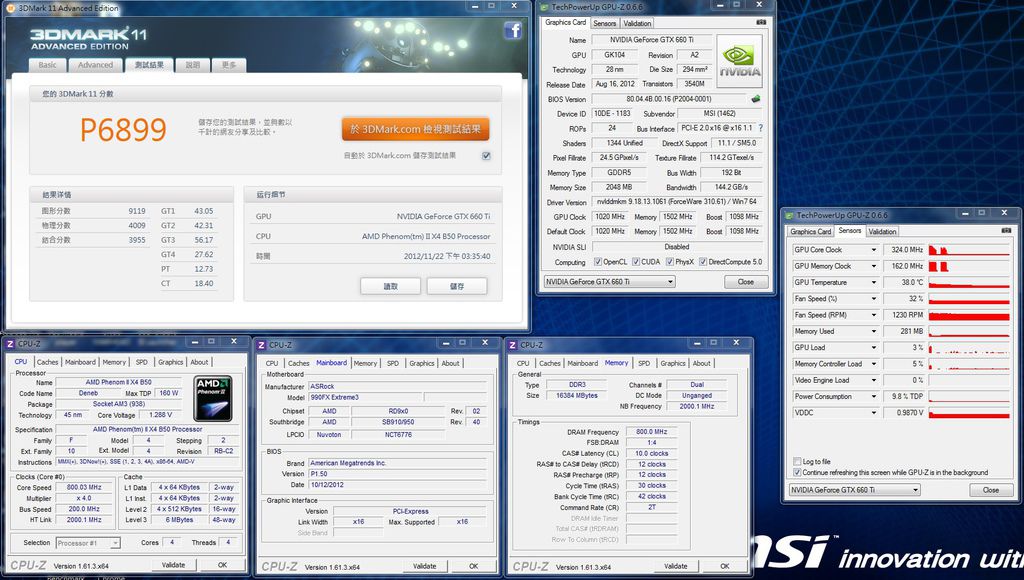
Task: Click the 990FX Extreme3 model field
Action: coord(365,397)
